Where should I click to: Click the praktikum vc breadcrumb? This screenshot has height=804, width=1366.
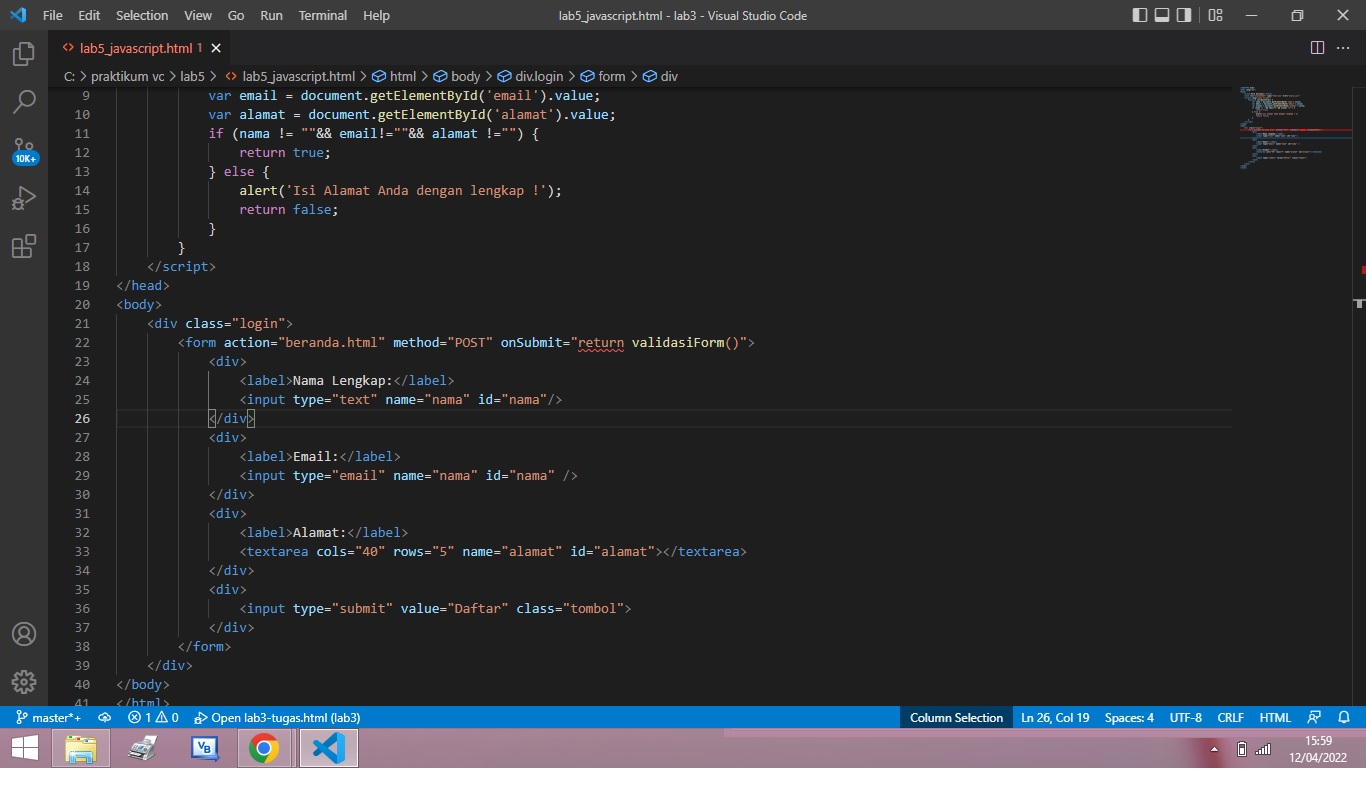(128, 76)
